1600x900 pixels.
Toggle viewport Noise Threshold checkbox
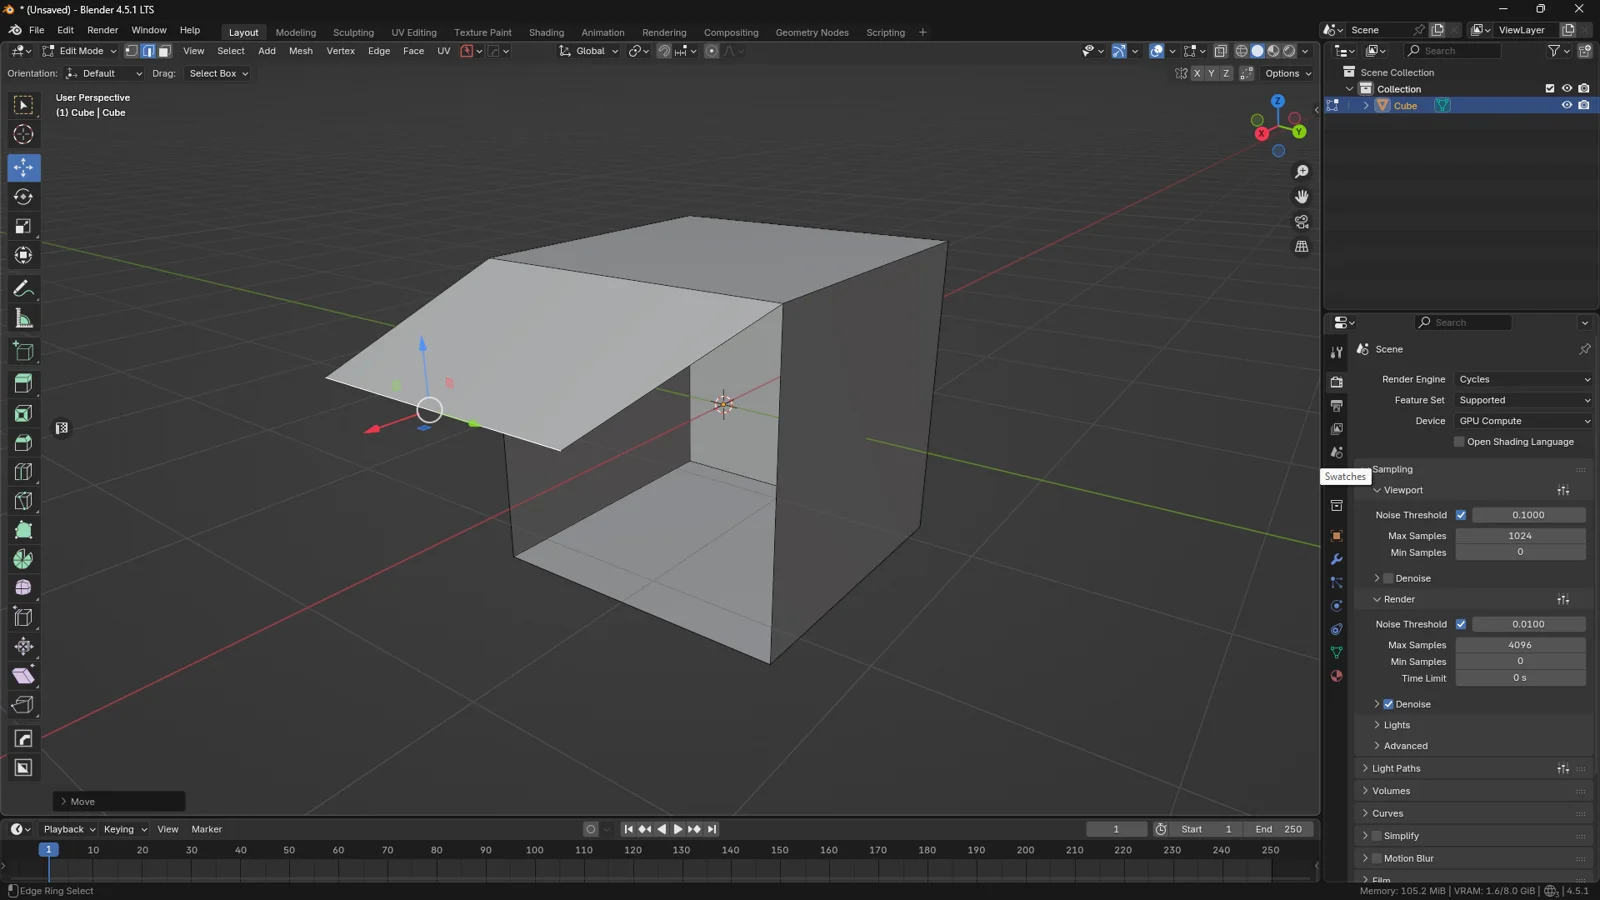(1461, 515)
